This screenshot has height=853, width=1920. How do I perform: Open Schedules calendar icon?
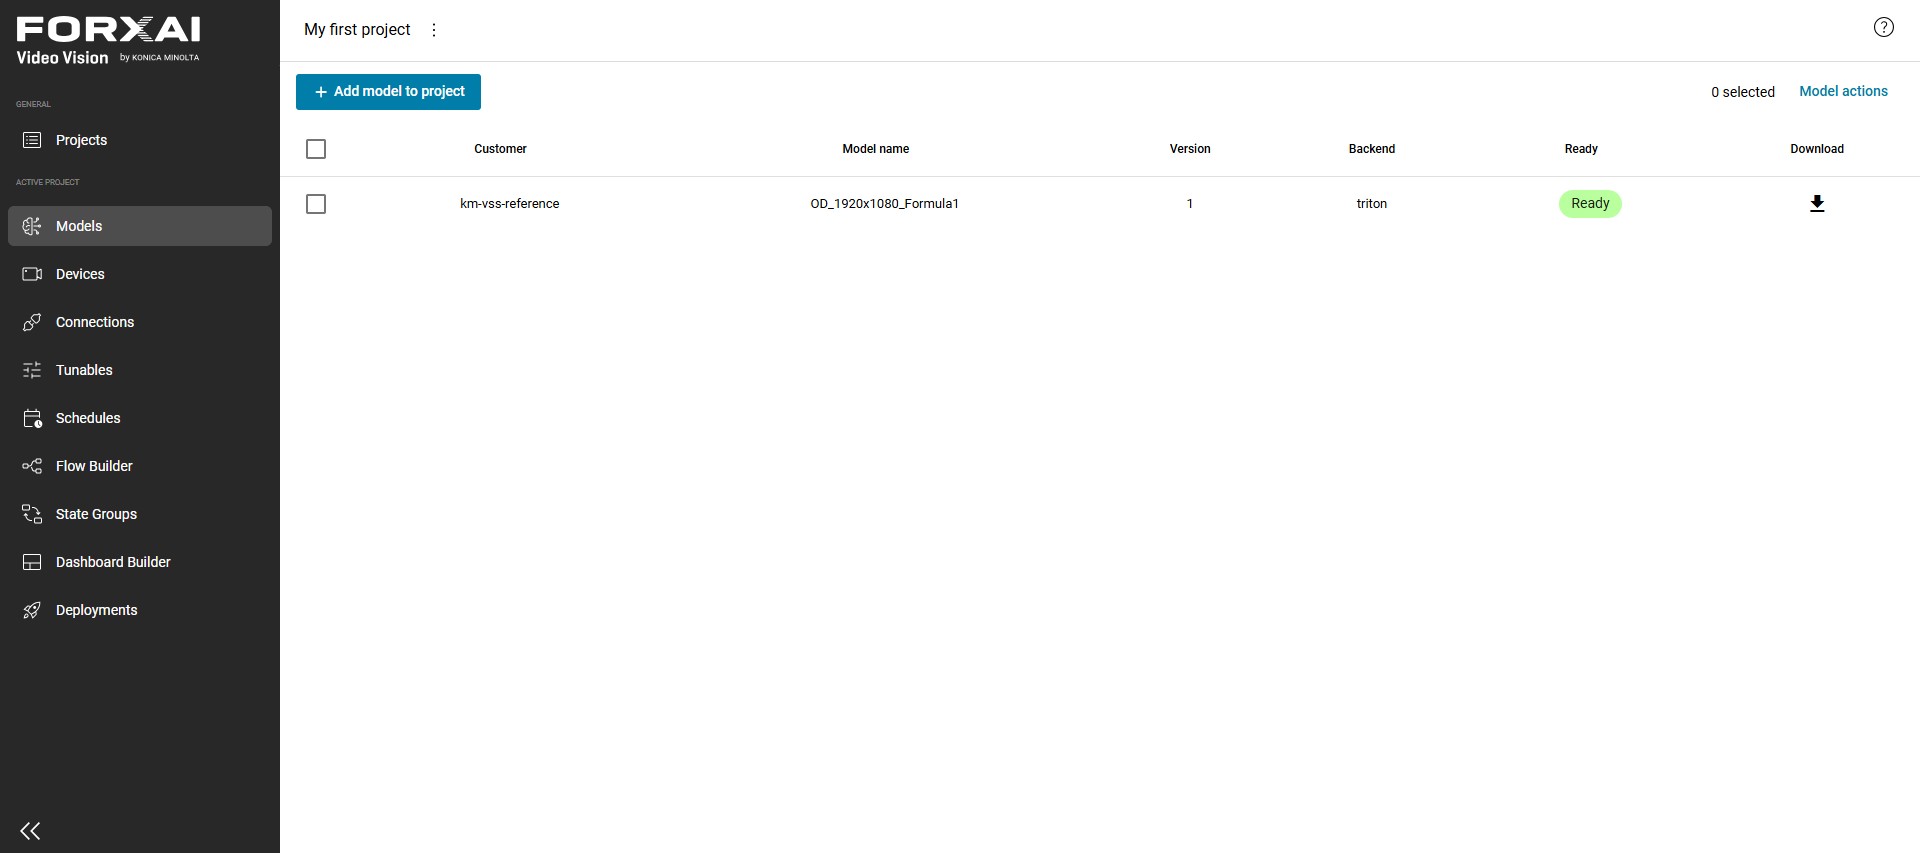pyautogui.click(x=32, y=418)
